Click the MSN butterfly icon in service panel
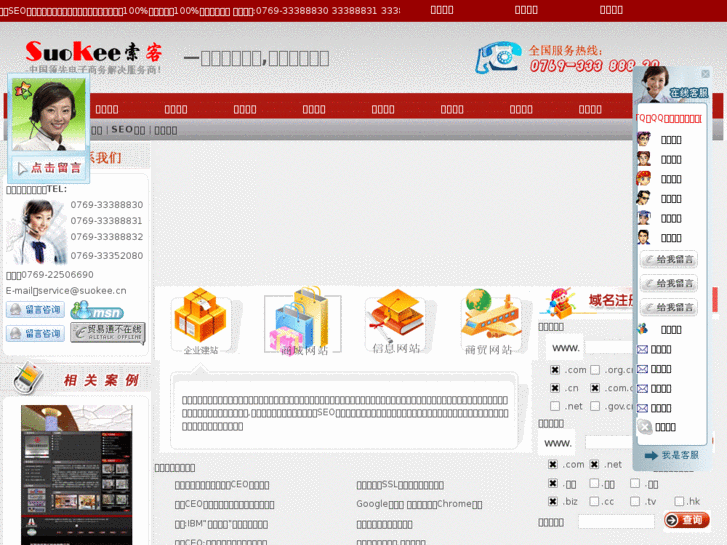This screenshot has height=545, width=727. coord(643,329)
